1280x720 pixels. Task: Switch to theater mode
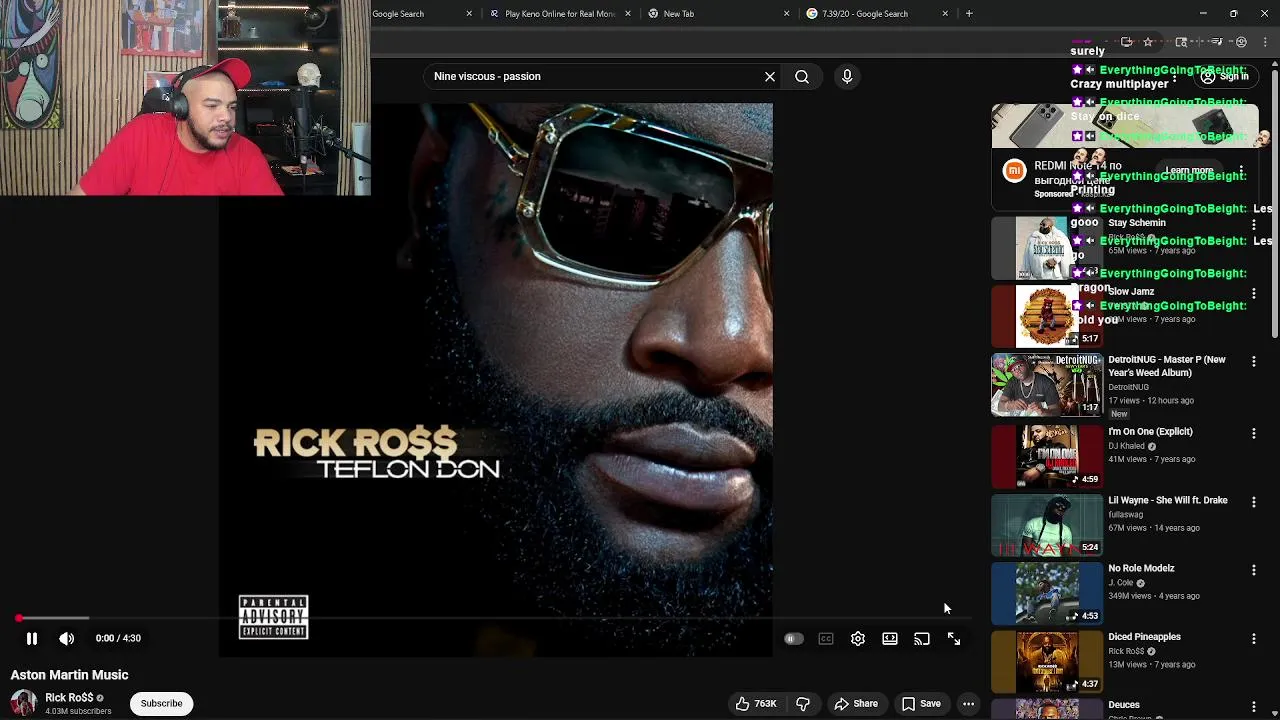point(890,639)
